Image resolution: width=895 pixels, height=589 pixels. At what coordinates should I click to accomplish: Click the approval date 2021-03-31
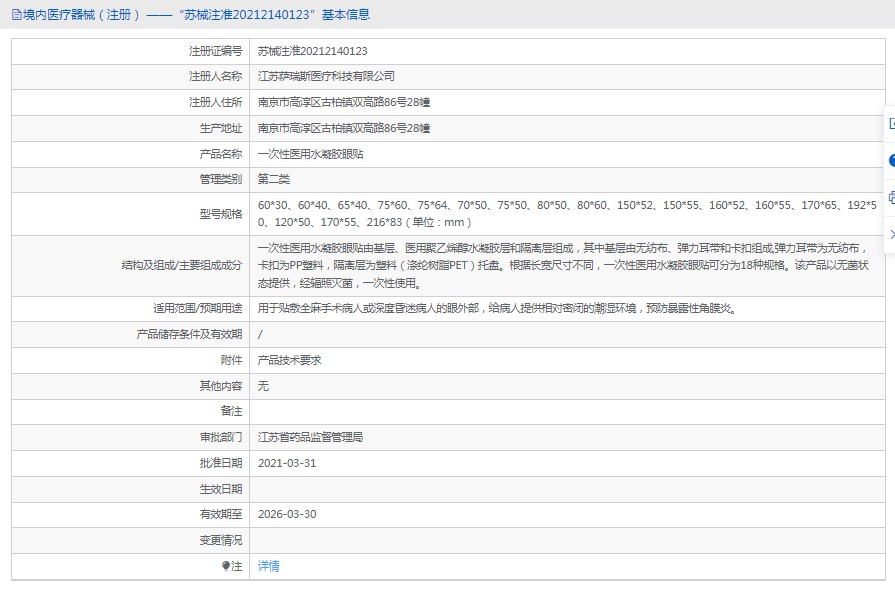pyautogui.click(x=287, y=463)
